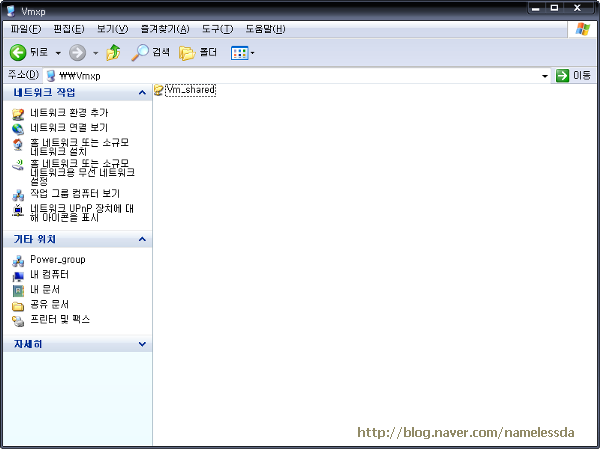
Task: Click the network setup wizard icon (홈 네트워크 설치)
Action: click(18, 145)
